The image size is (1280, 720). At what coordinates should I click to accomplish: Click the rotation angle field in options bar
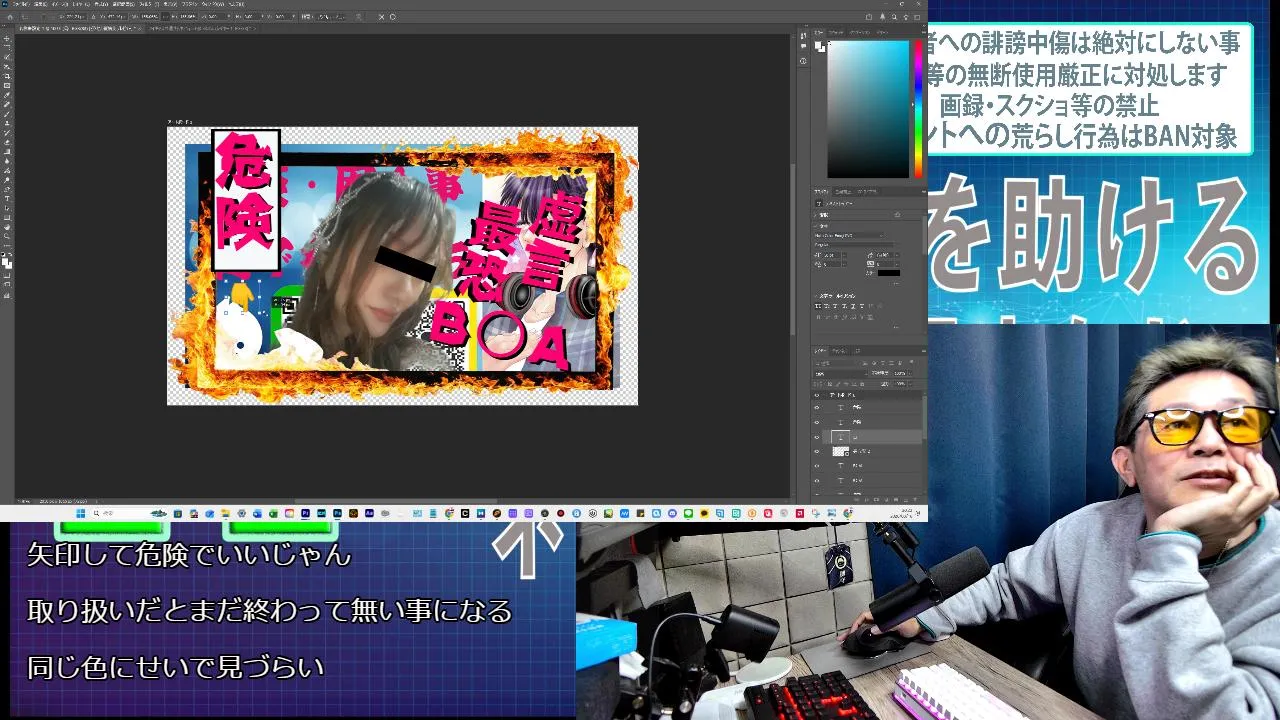click(217, 17)
